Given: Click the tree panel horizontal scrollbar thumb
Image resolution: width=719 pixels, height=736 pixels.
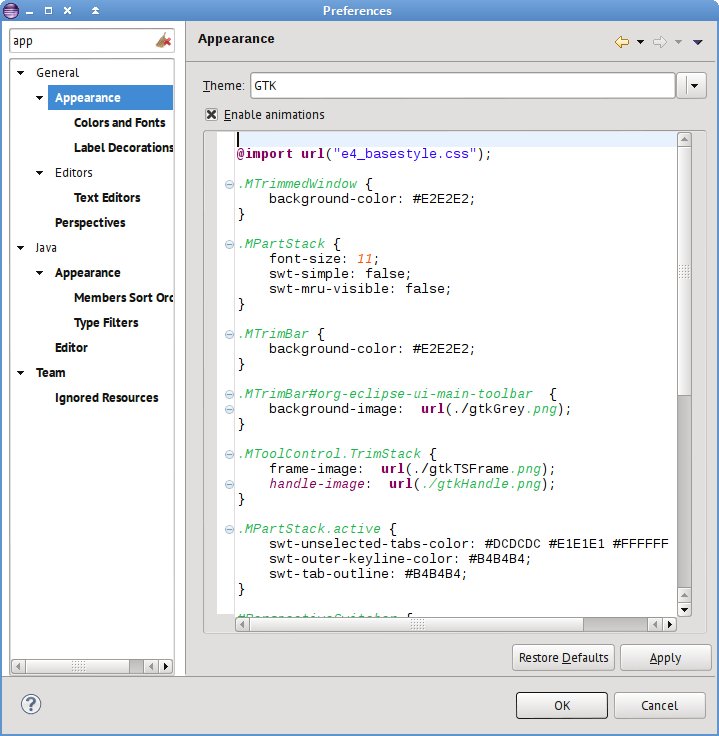Looking at the screenshot, I should (78, 666).
